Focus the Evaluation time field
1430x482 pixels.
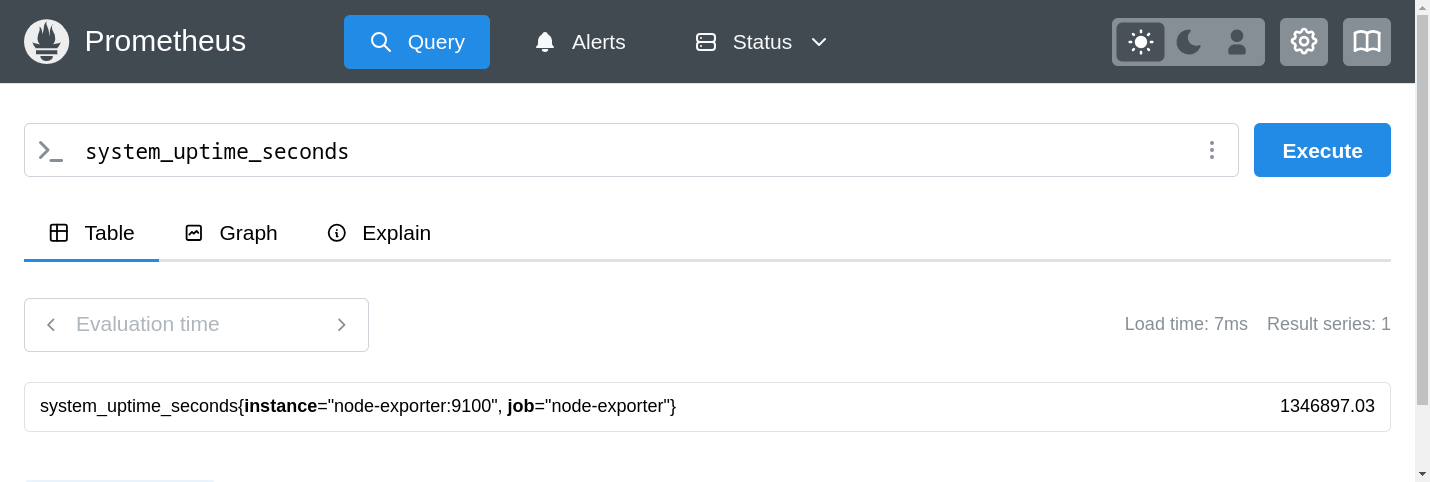(196, 325)
